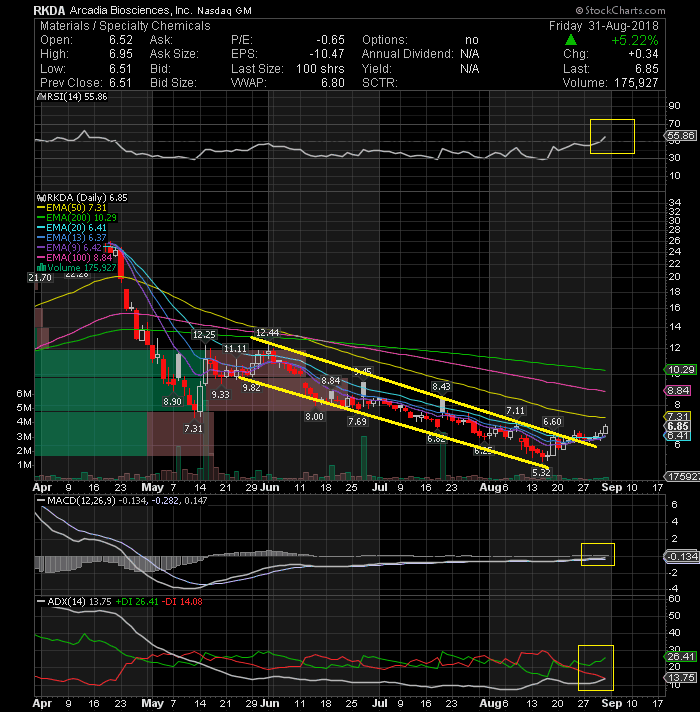This screenshot has height=712, width=700.
Task: Click the 6.60 high annotation
Action: pos(552,422)
